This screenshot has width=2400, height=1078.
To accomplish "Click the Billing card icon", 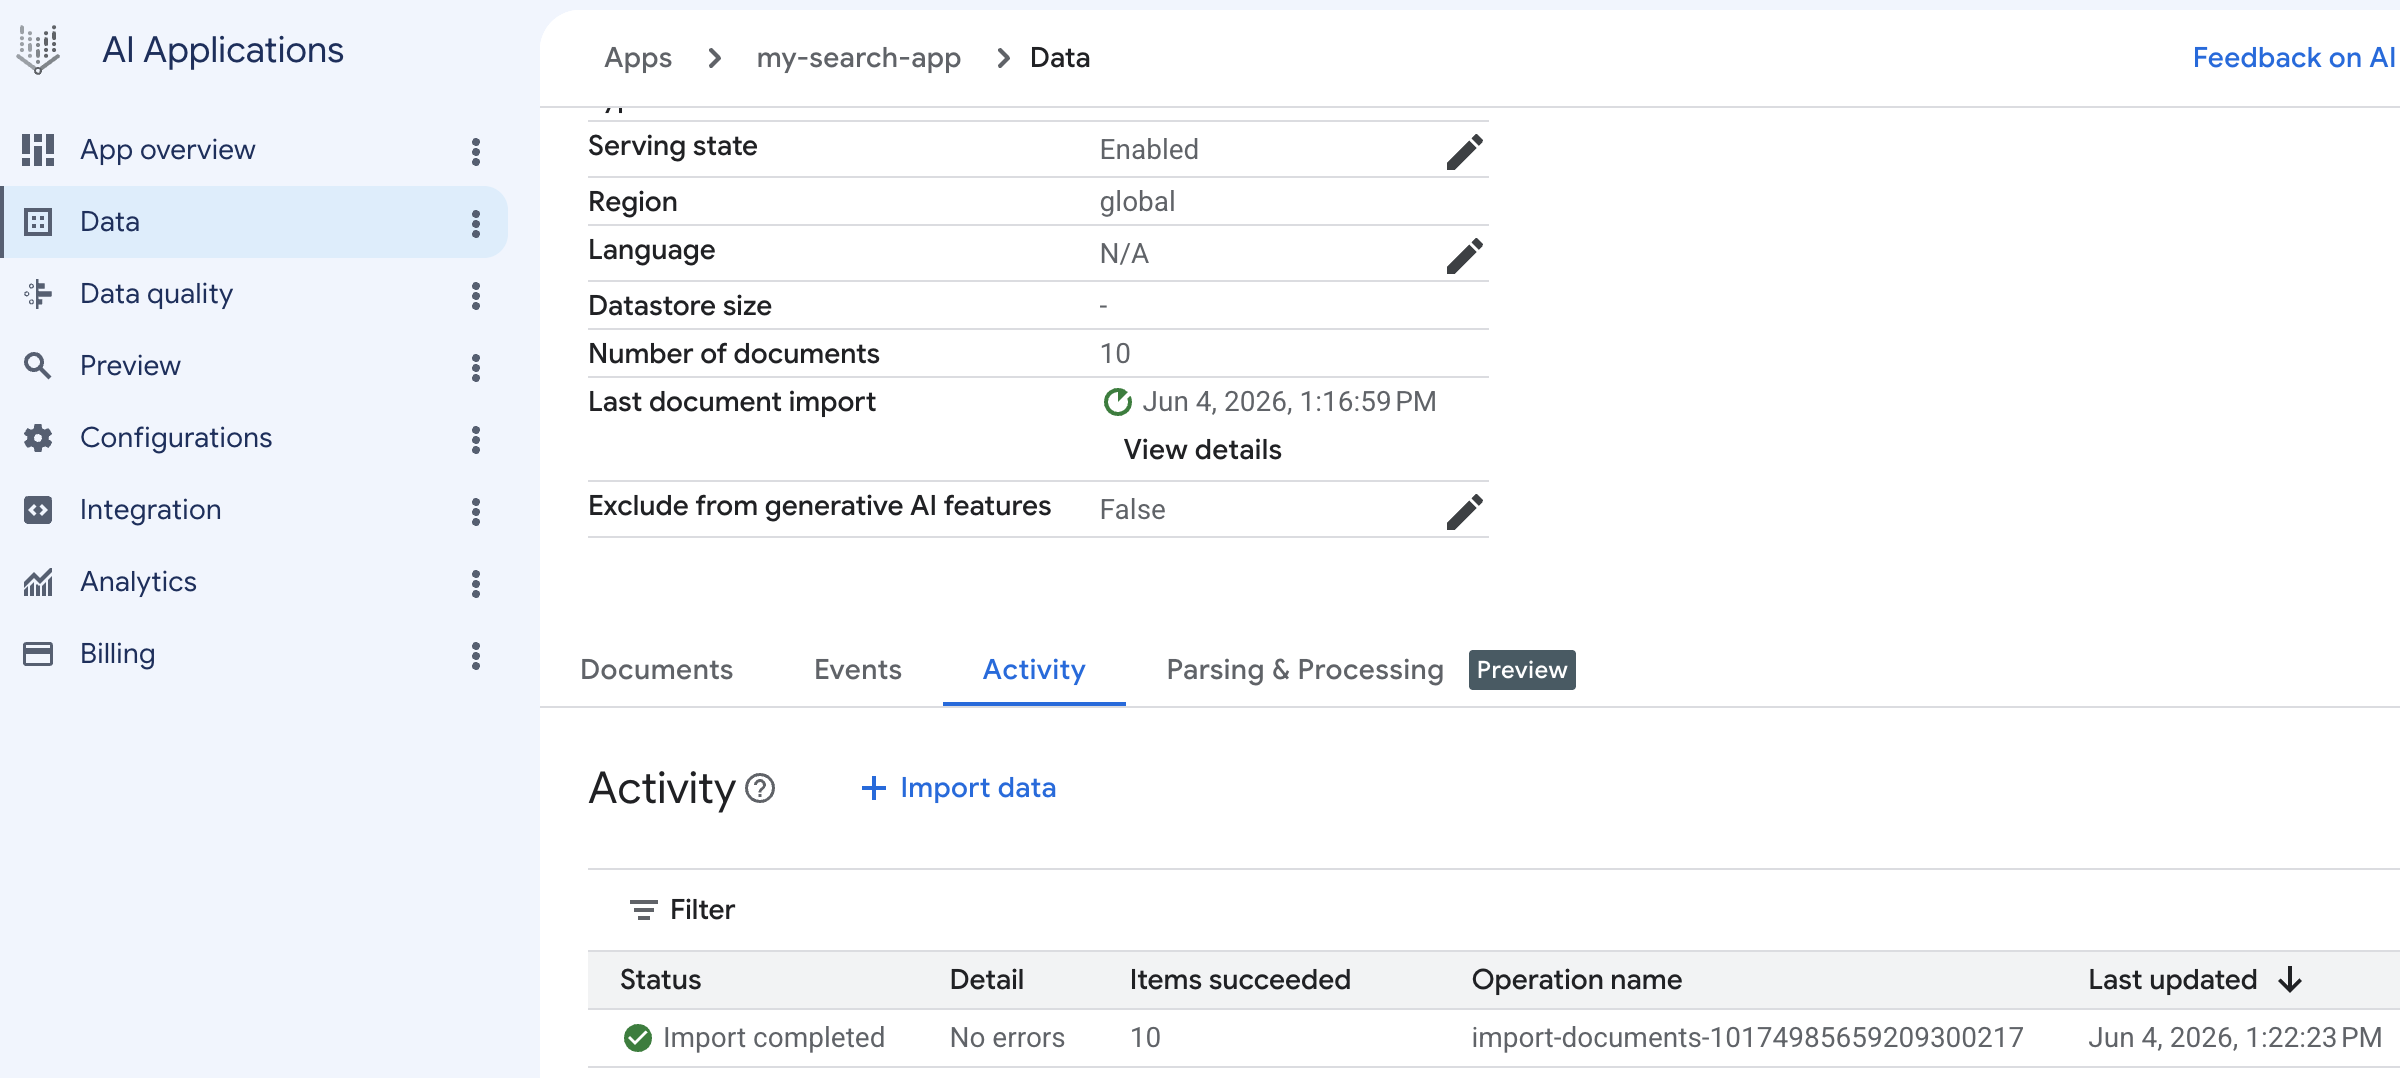I will 38,654.
